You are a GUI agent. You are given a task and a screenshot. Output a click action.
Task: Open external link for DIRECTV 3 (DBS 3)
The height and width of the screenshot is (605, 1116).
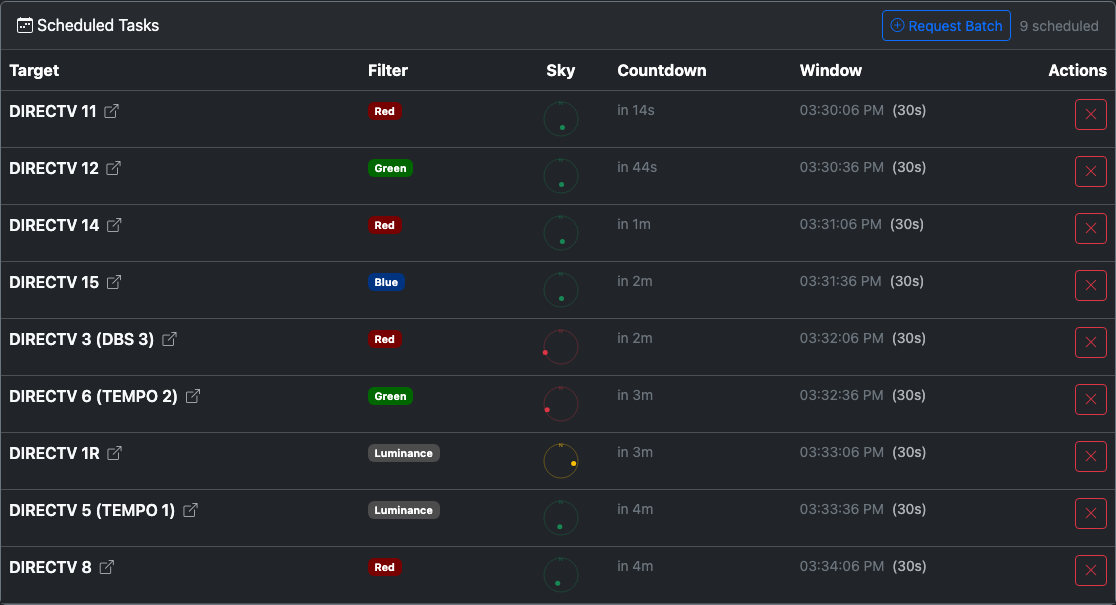(x=169, y=339)
